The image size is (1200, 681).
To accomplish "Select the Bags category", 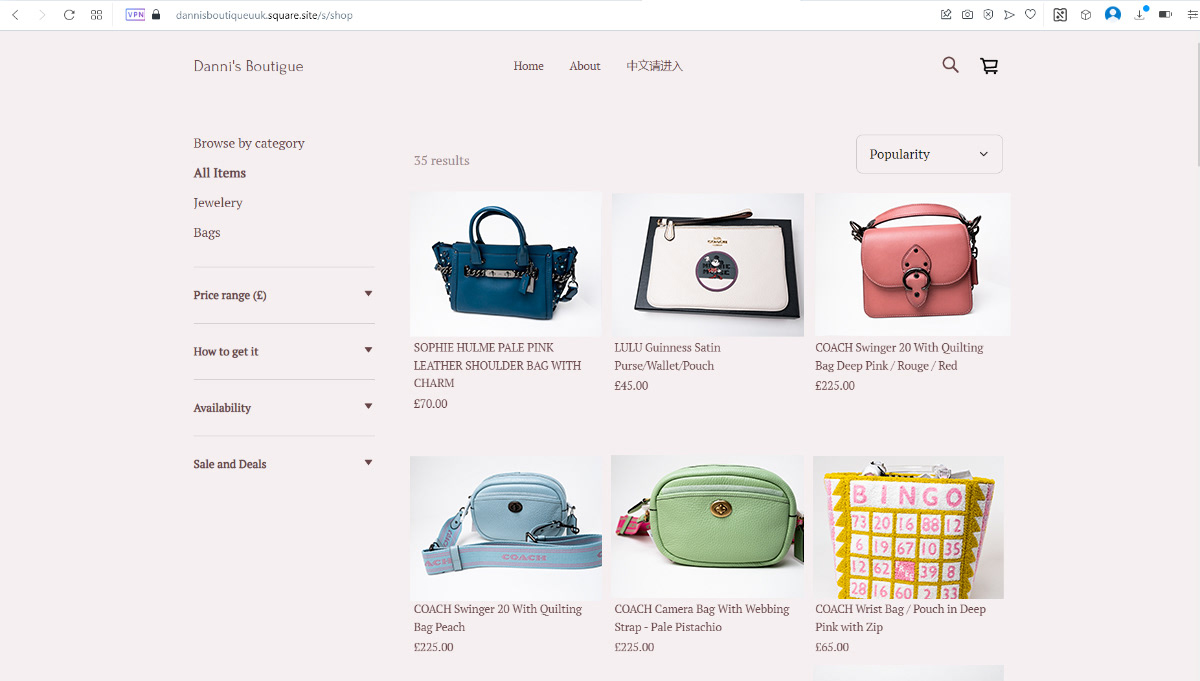I will [207, 233].
